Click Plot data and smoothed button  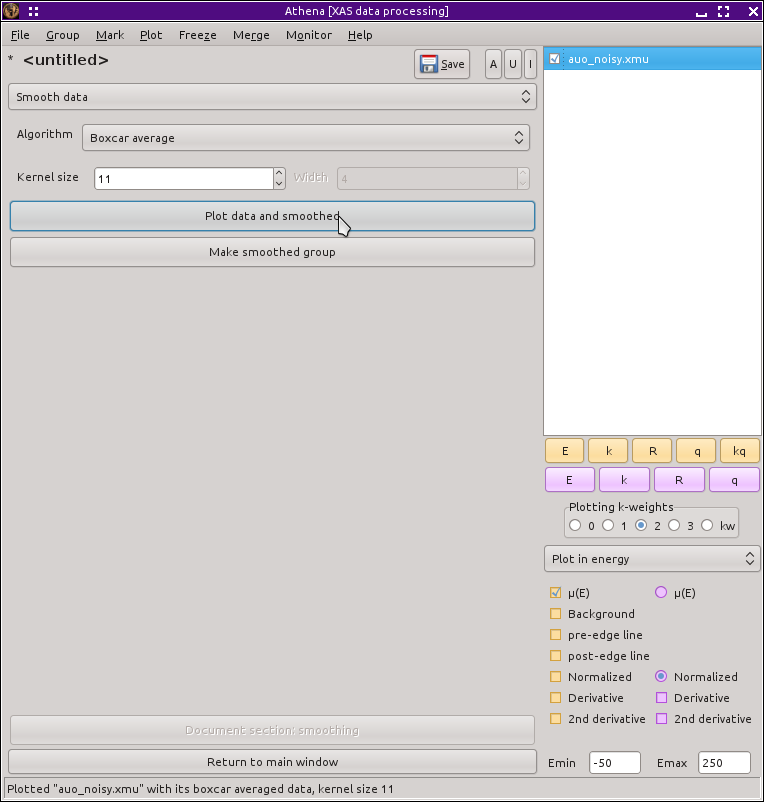click(272, 216)
